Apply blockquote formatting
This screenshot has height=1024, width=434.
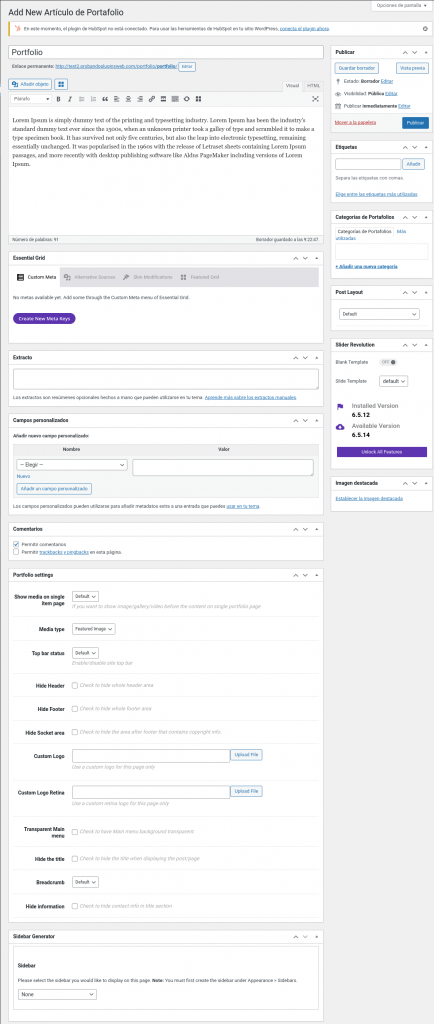click(104, 99)
